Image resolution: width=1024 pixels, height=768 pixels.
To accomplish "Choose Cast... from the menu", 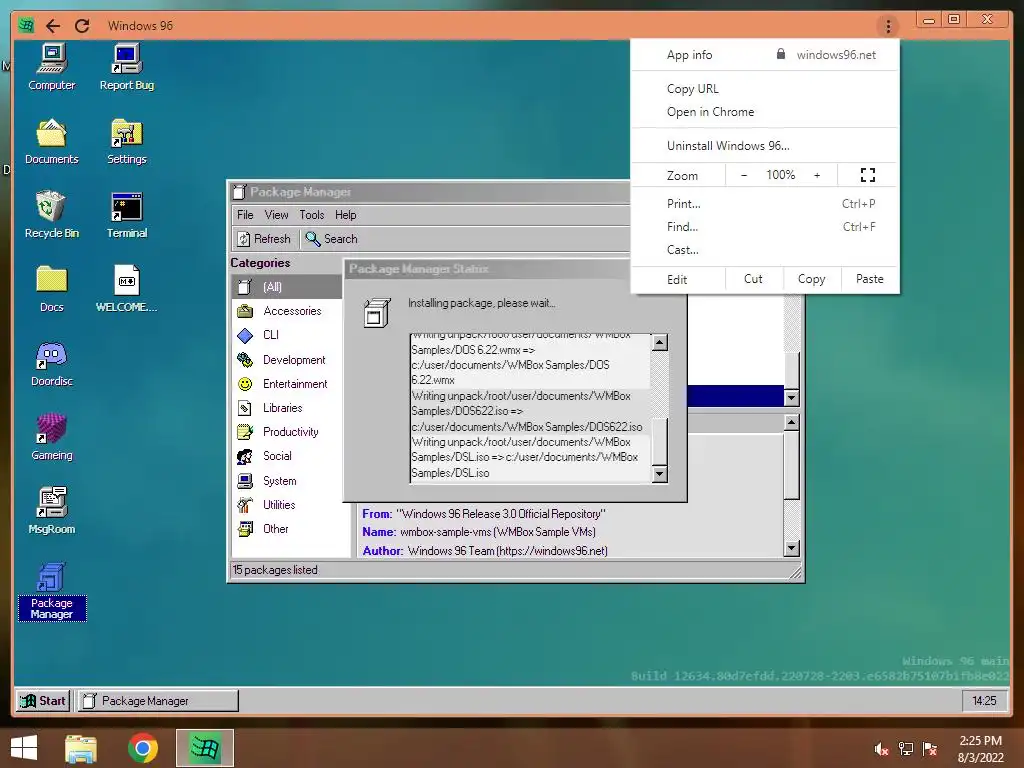I will (765, 249).
